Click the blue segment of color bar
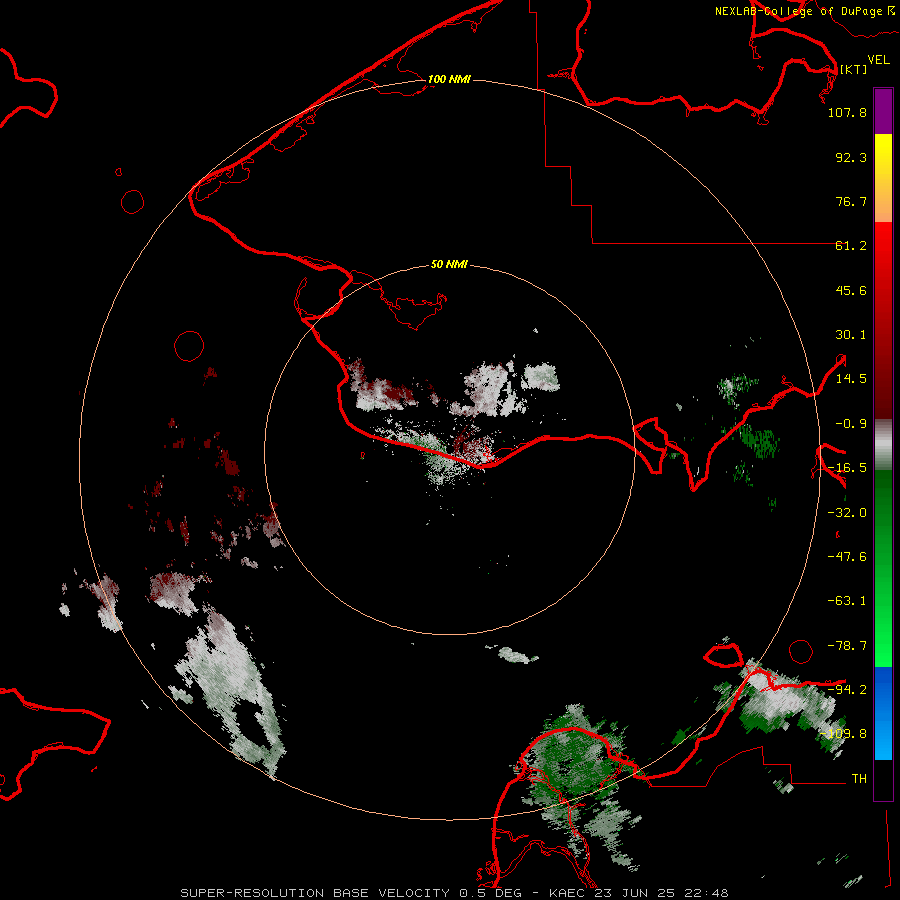The image size is (900, 900). point(883,713)
